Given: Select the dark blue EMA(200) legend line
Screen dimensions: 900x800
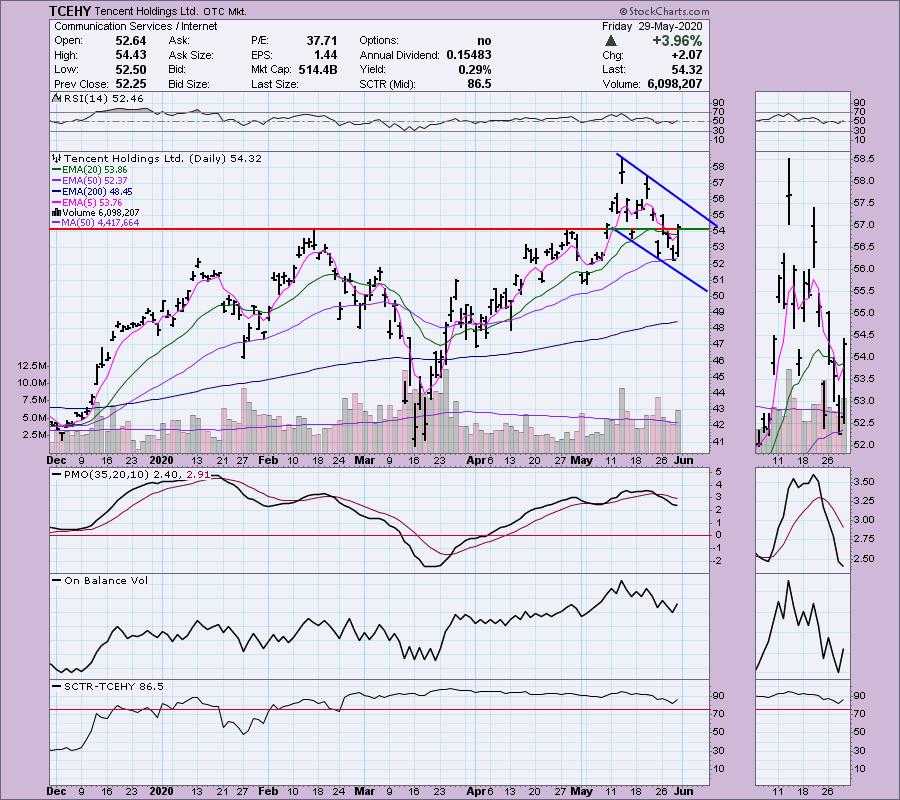Looking at the screenshot, I should click(x=57, y=192).
